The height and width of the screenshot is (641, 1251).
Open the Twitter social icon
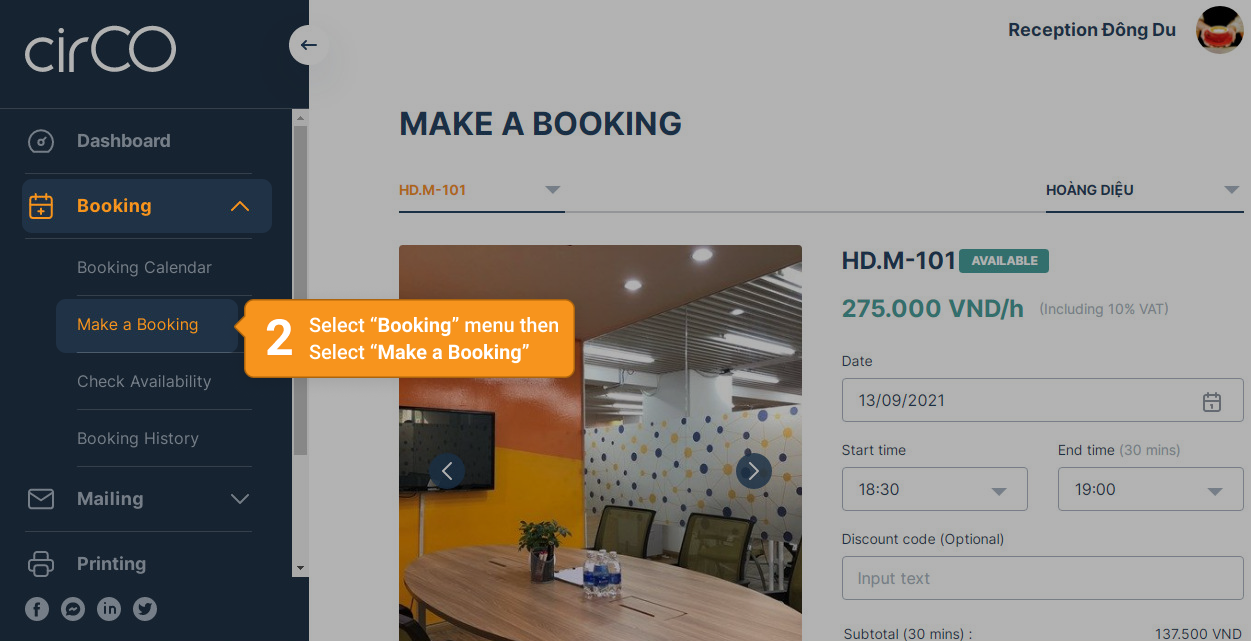tap(145, 608)
